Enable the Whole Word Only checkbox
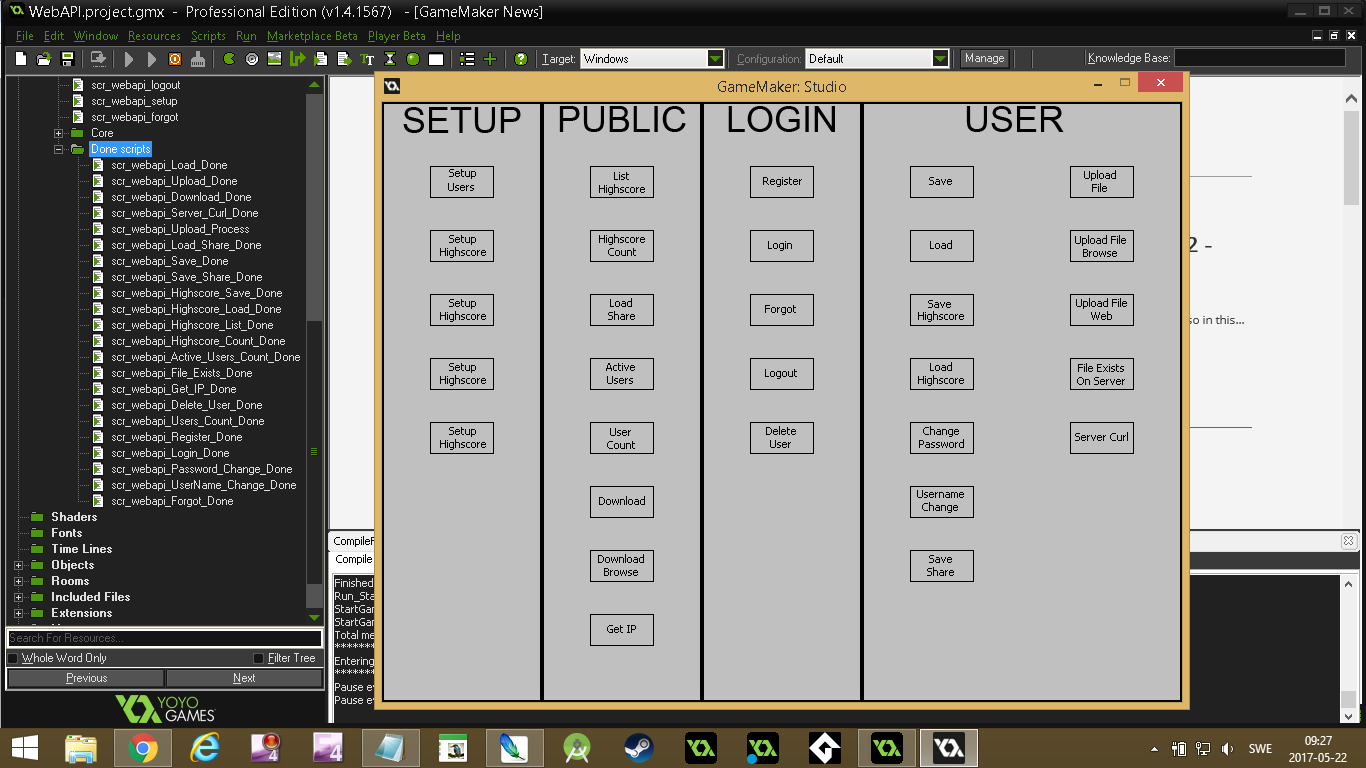Viewport: 1366px width, 768px height. [x=13, y=658]
